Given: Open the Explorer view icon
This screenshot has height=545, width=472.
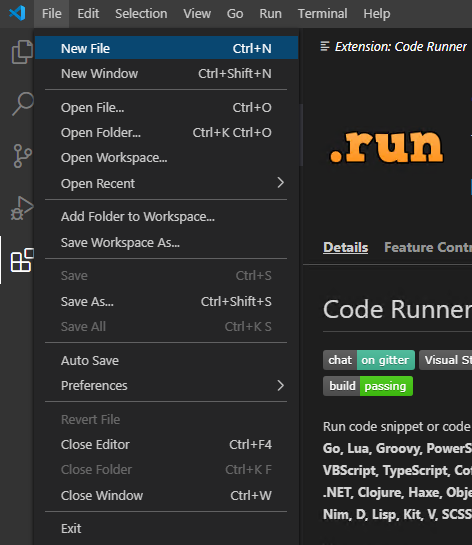Looking at the screenshot, I should coord(22,52).
